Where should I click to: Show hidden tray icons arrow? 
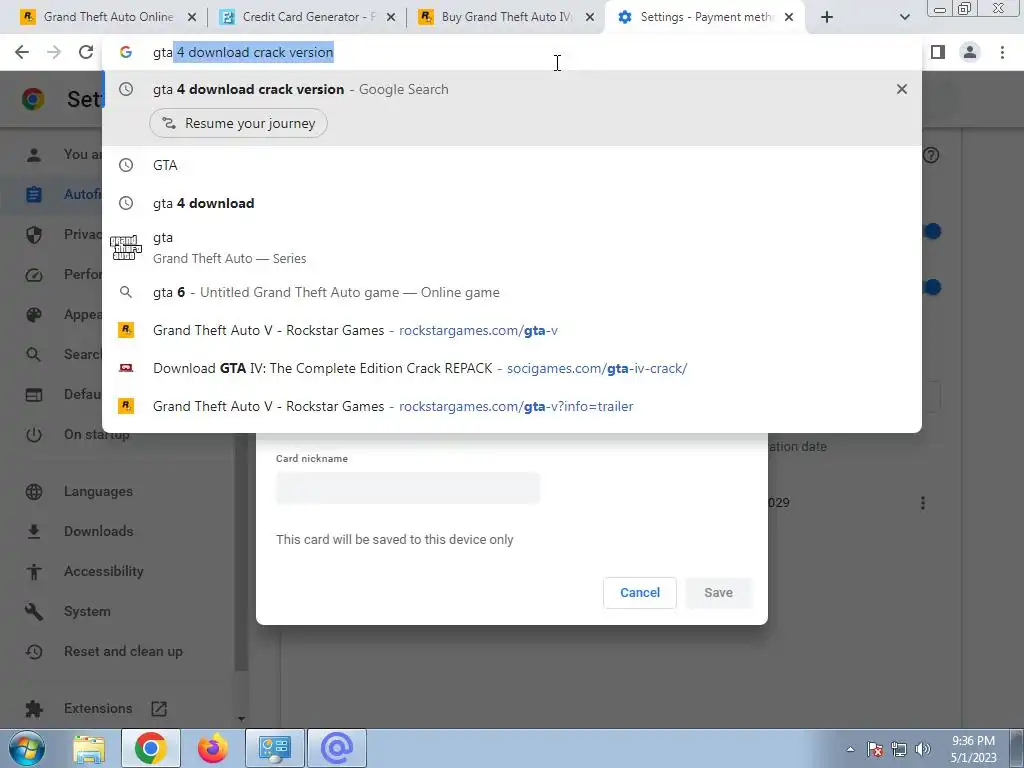click(x=850, y=749)
